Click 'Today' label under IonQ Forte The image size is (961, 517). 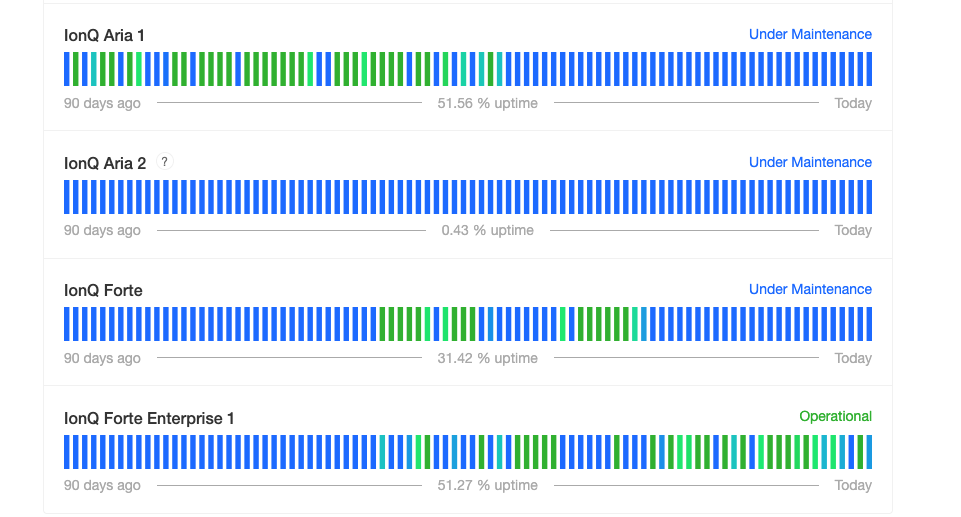853,358
